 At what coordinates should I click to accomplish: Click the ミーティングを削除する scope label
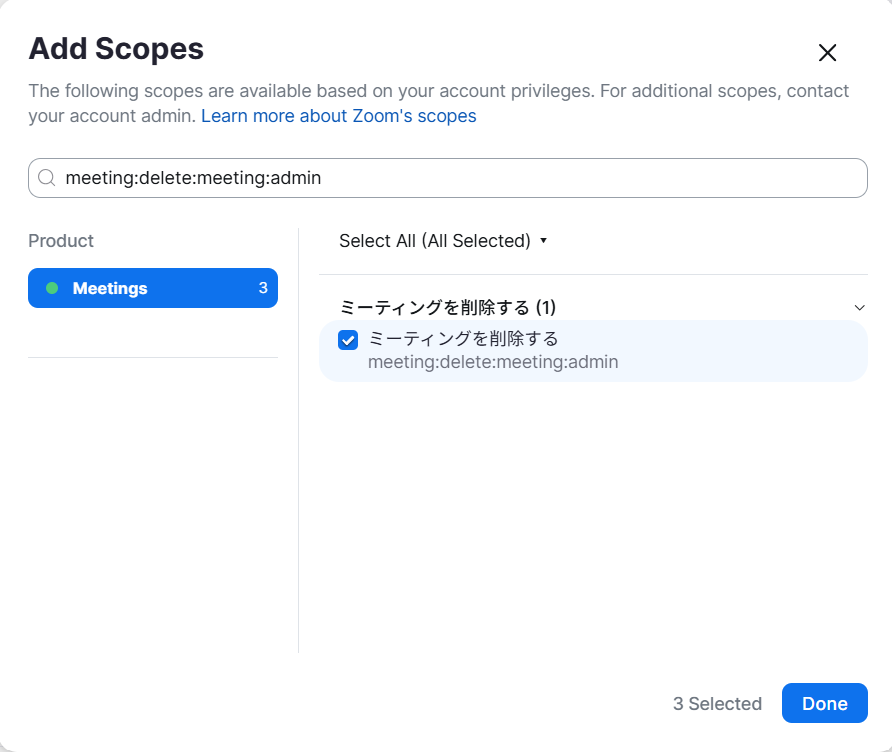click(x=463, y=339)
